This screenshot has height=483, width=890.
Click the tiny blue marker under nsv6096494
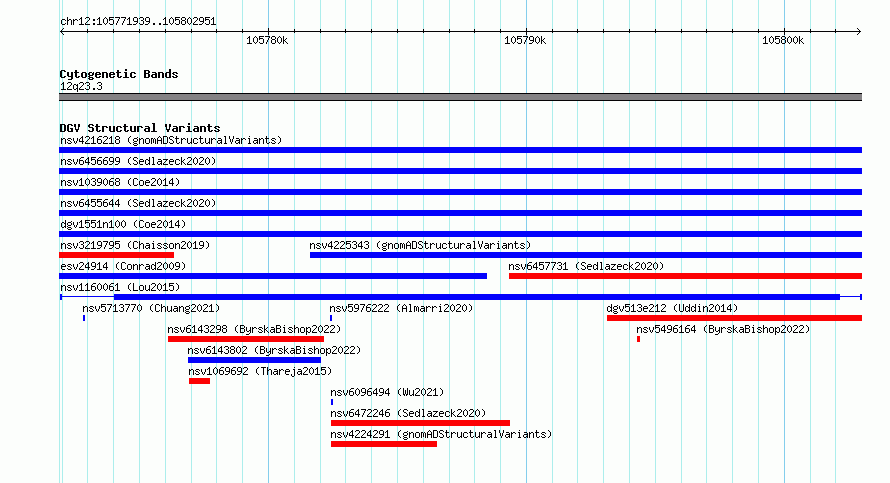tap(332, 402)
